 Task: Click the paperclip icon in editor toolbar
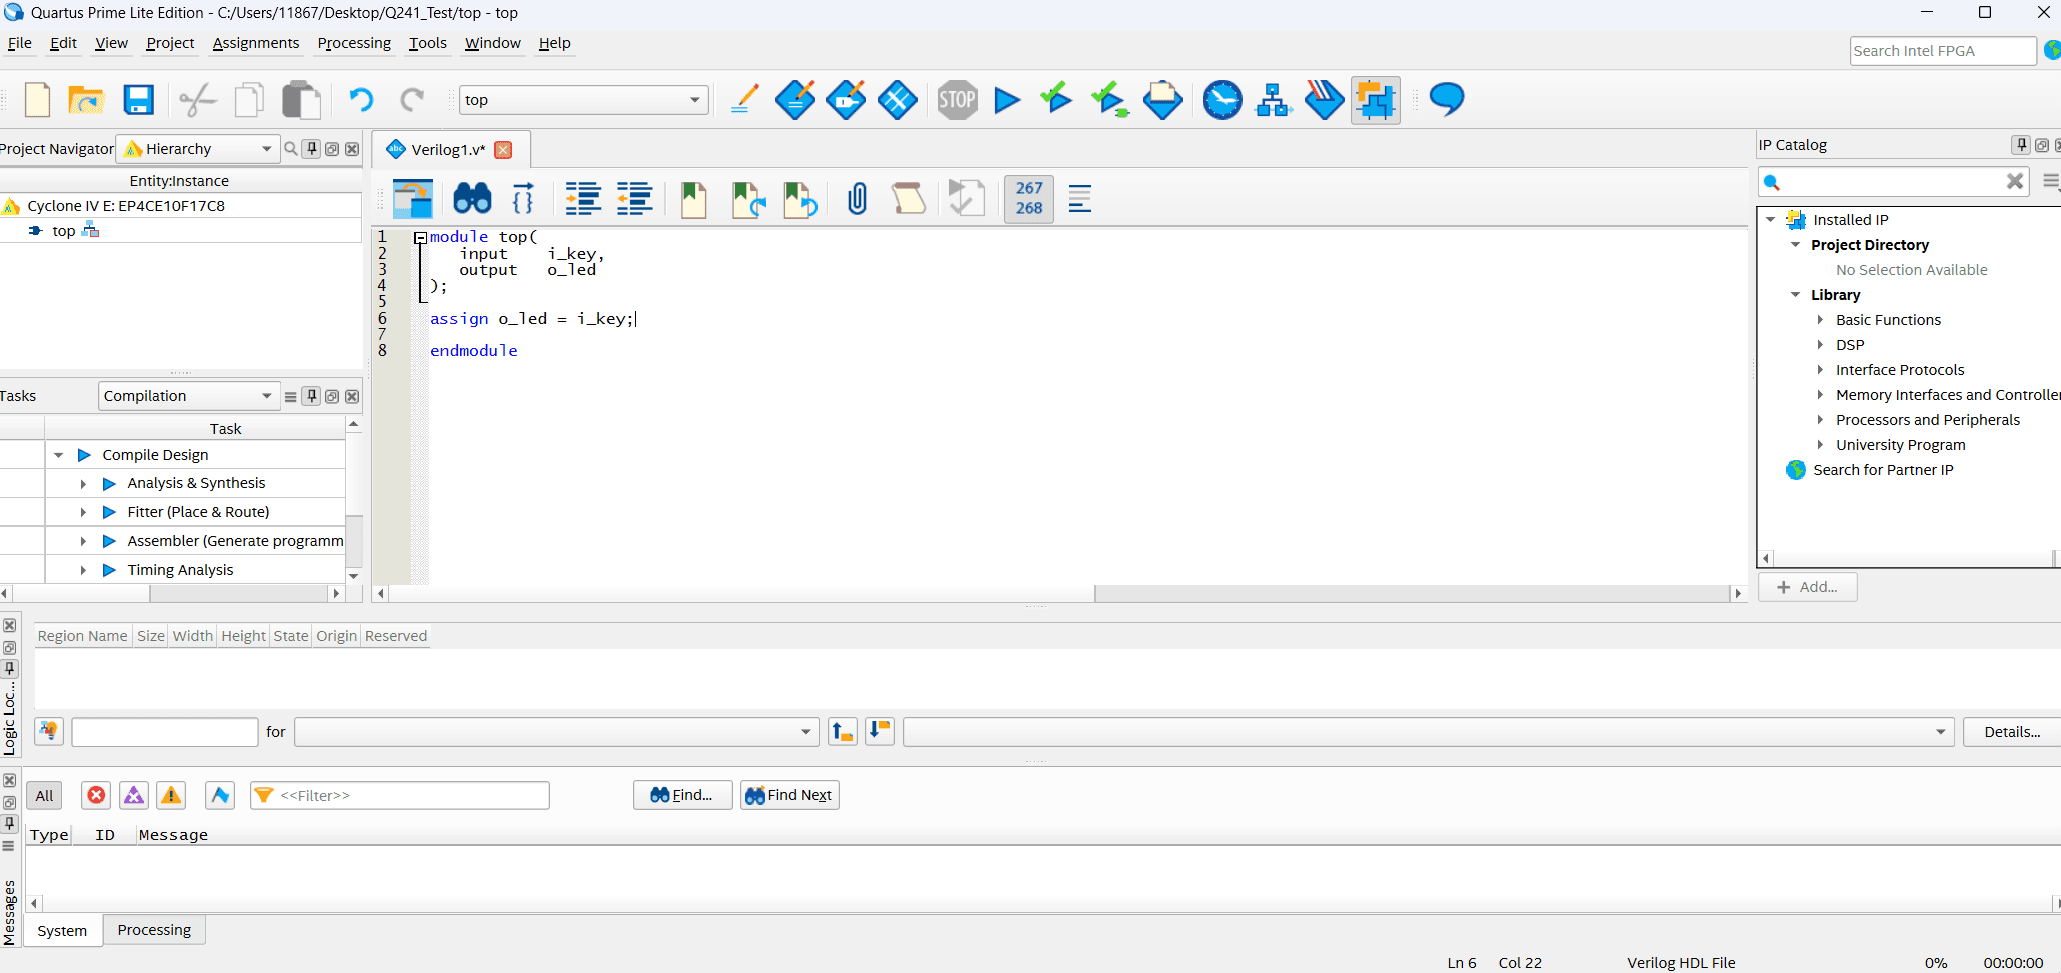pyautogui.click(x=857, y=199)
